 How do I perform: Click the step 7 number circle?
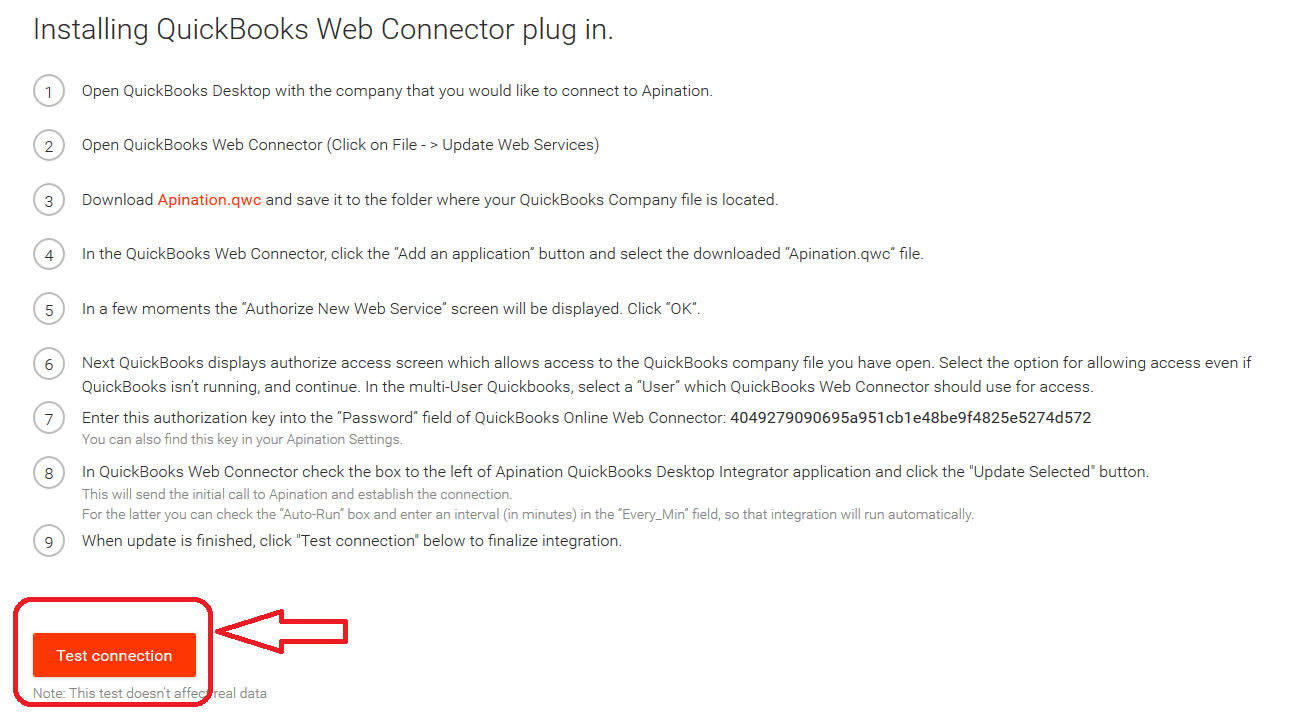tap(49, 418)
